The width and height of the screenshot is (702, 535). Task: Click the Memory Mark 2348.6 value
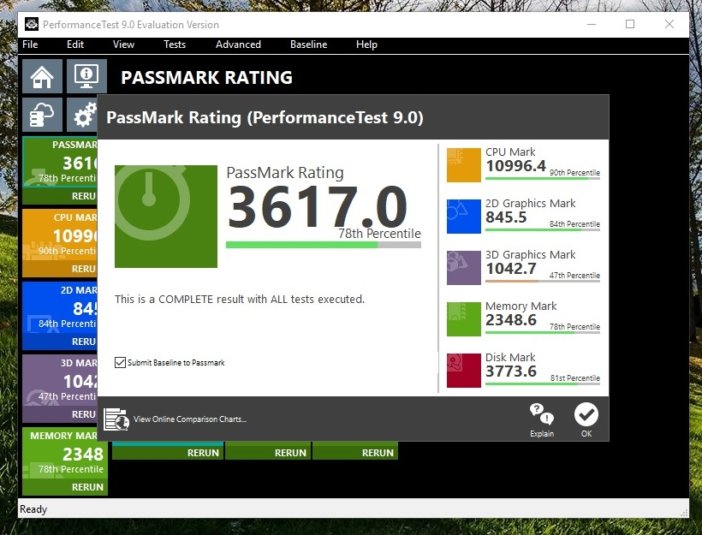[x=511, y=320]
